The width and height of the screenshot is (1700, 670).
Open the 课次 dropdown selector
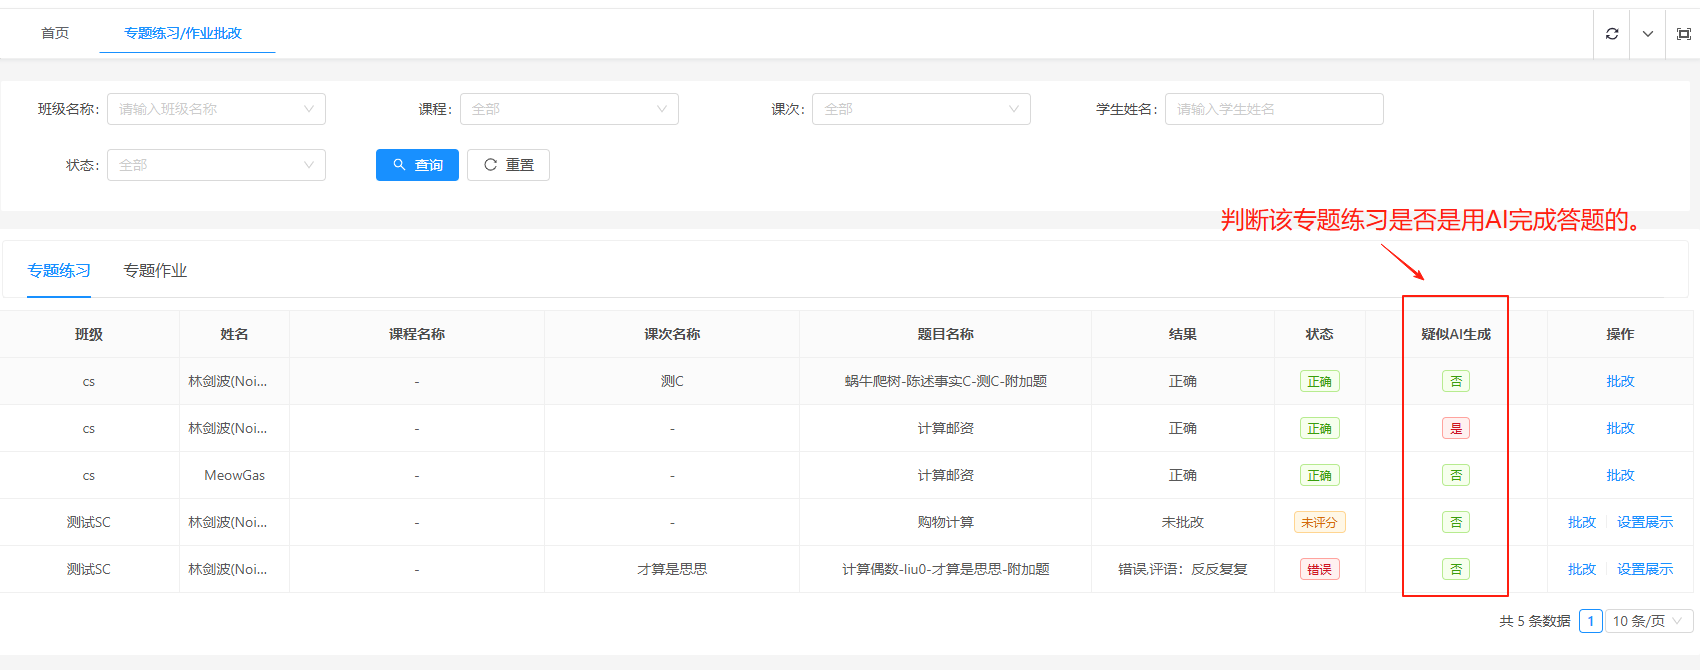click(x=921, y=109)
